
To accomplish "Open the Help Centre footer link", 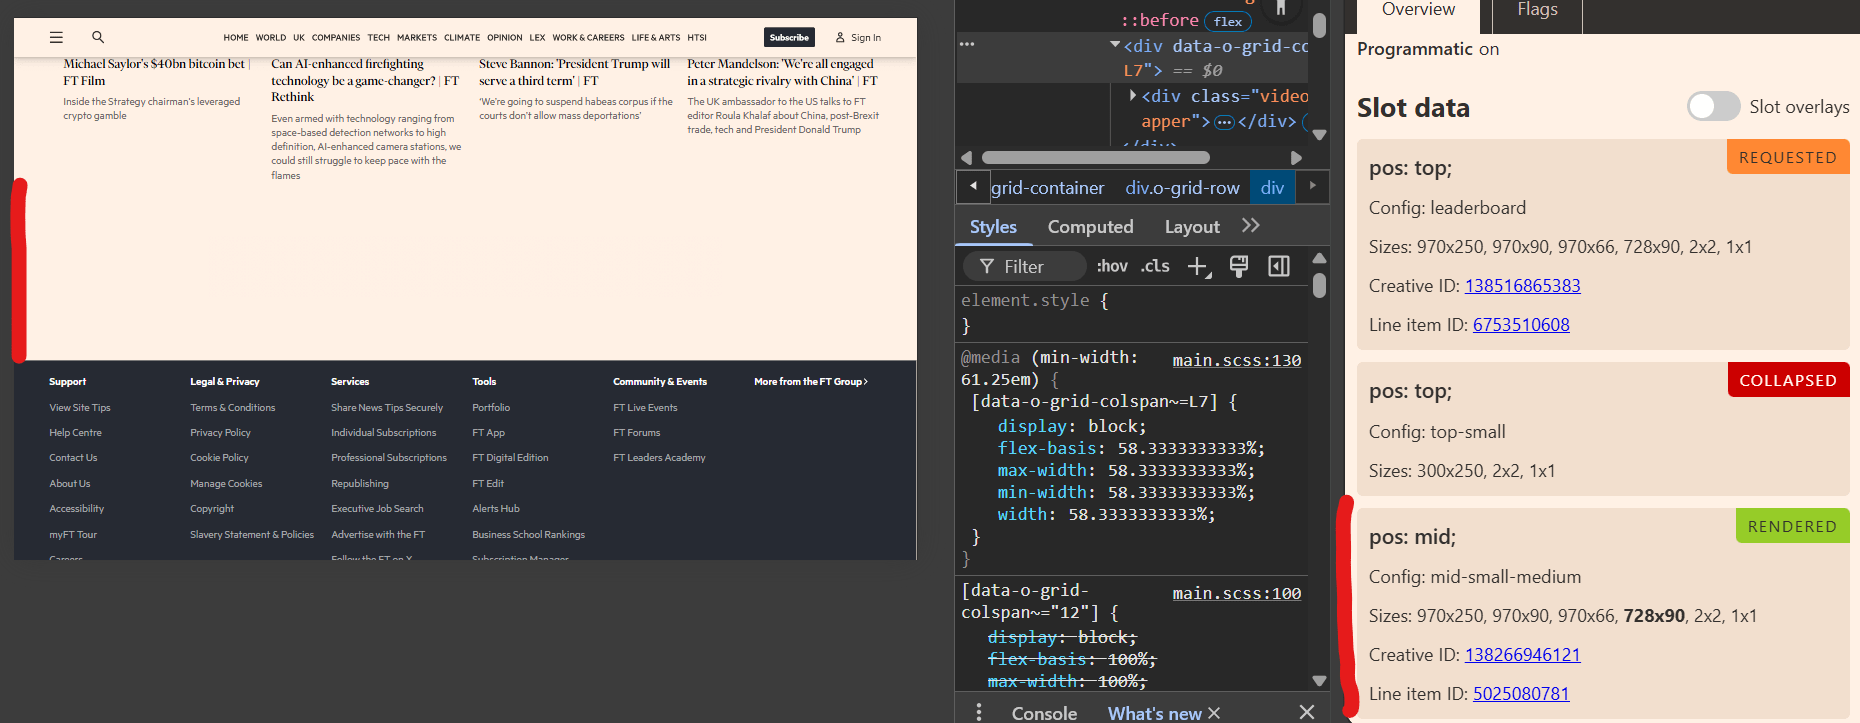I will pyautogui.click(x=75, y=433).
